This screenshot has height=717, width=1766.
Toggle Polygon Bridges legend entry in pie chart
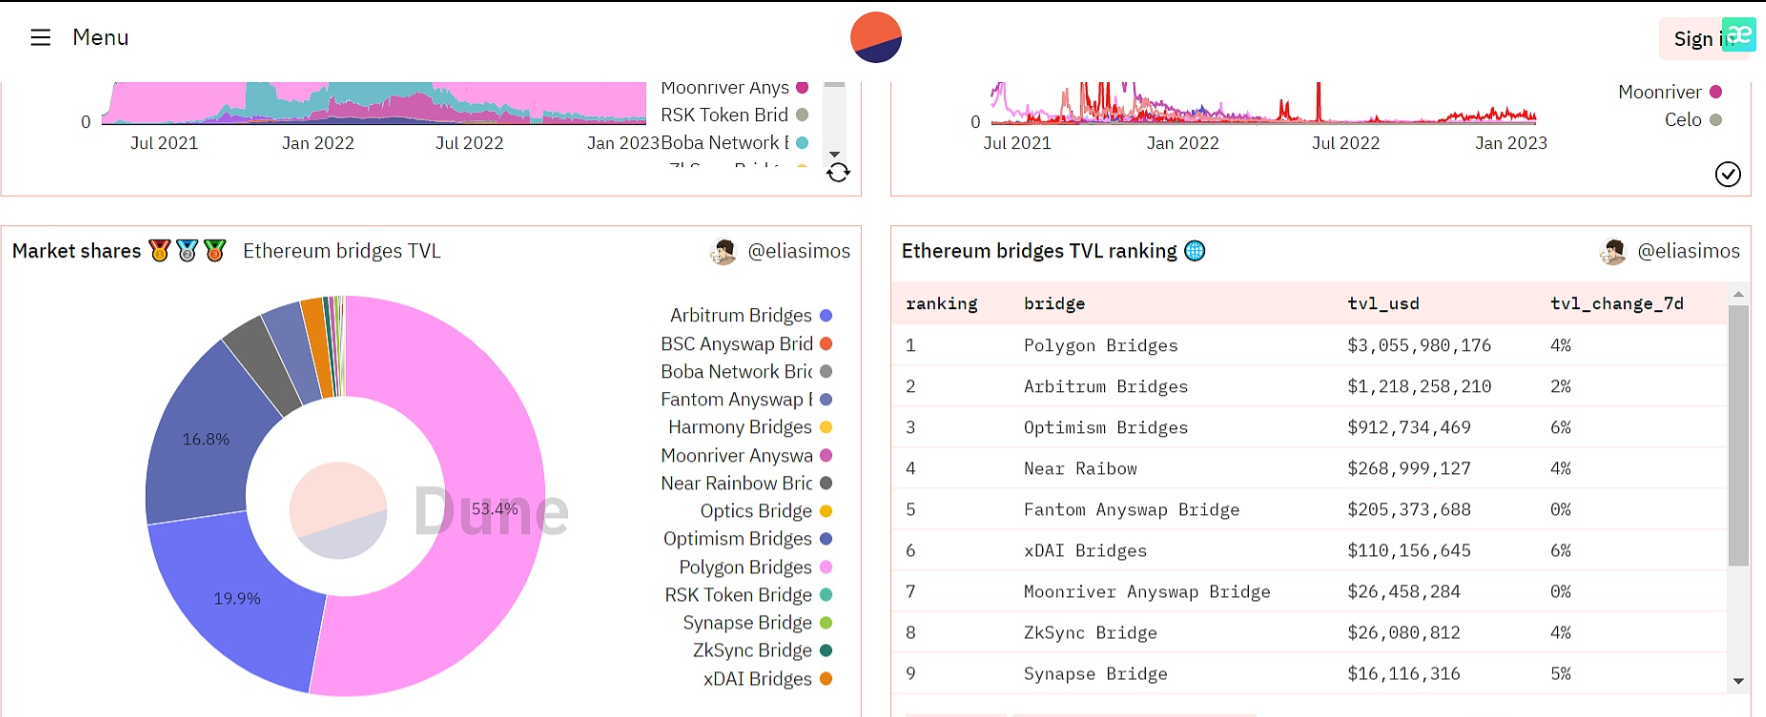[746, 568]
